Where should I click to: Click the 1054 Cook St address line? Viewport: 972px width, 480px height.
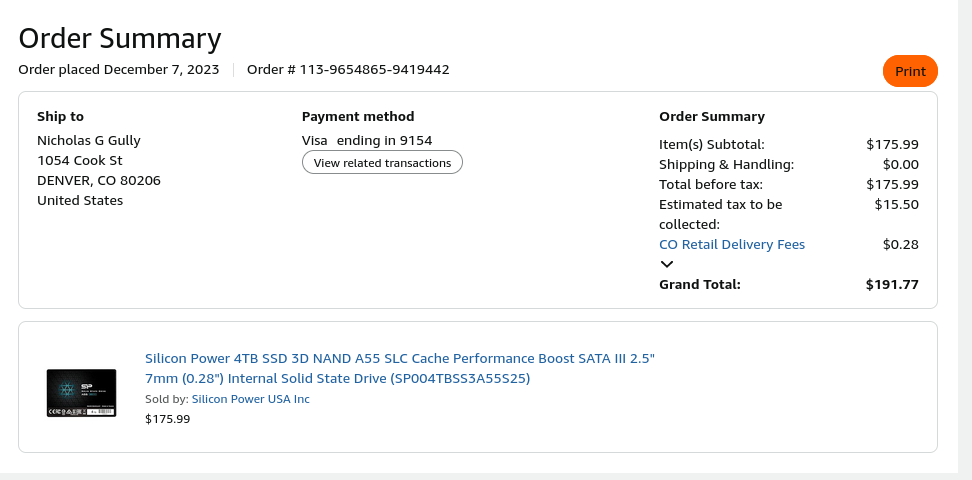[80, 160]
